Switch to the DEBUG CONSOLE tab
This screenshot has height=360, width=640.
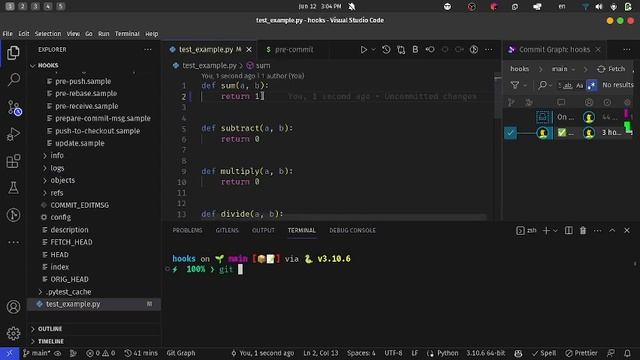[352, 231]
